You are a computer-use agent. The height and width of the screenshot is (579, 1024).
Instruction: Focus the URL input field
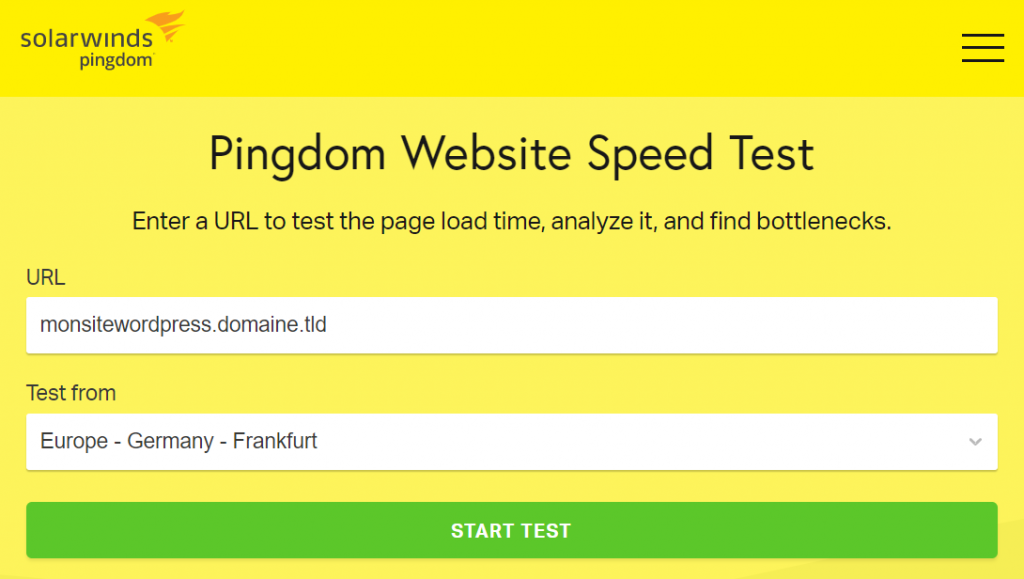coord(511,325)
